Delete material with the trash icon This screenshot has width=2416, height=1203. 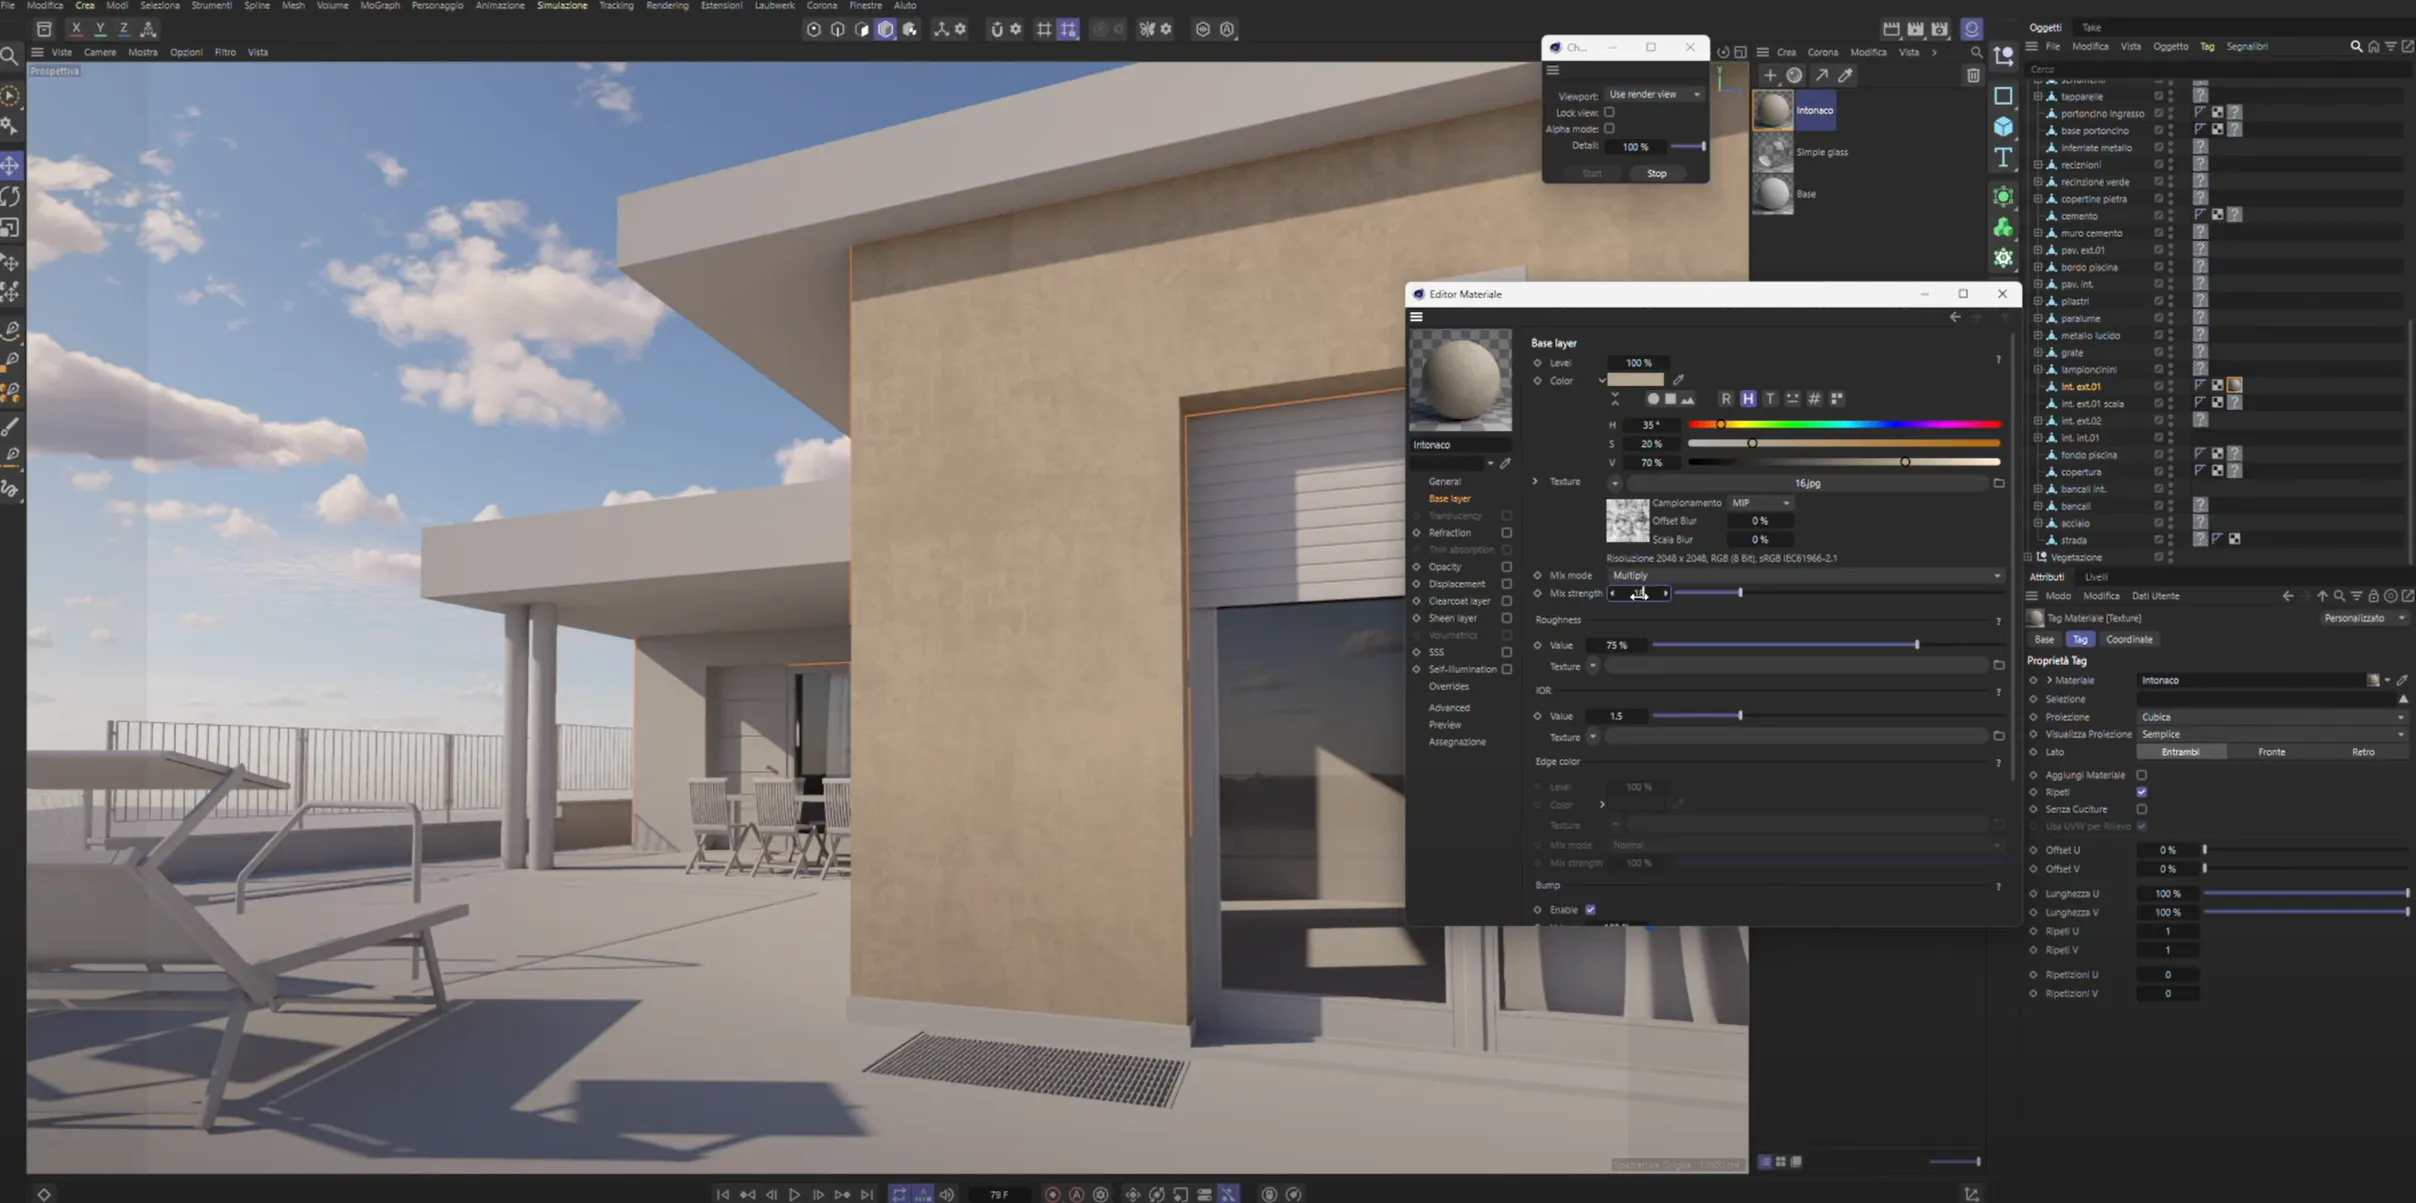click(1973, 76)
